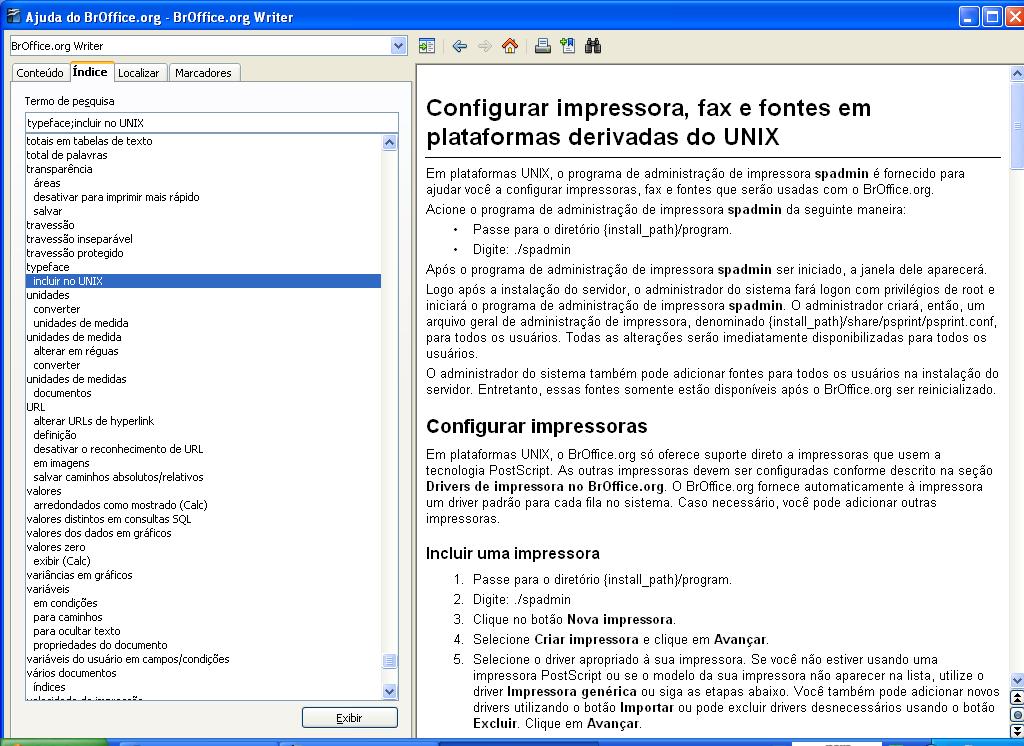Open the Localizar tab
Screen dimensions: 1024x746
point(138,73)
